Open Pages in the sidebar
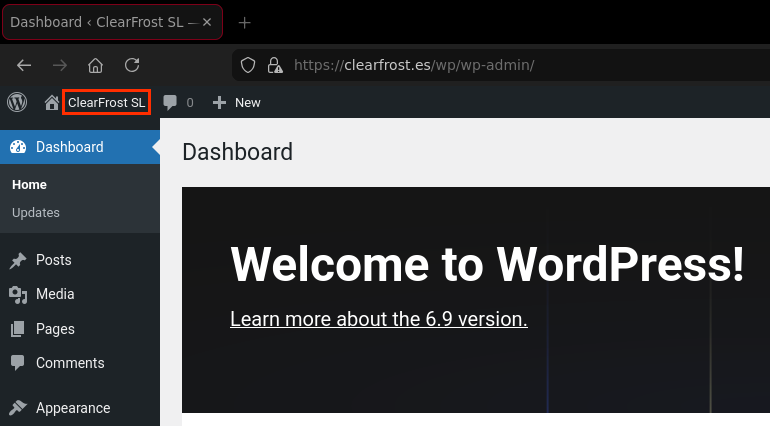This screenshot has width=770, height=426. [x=55, y=329]
